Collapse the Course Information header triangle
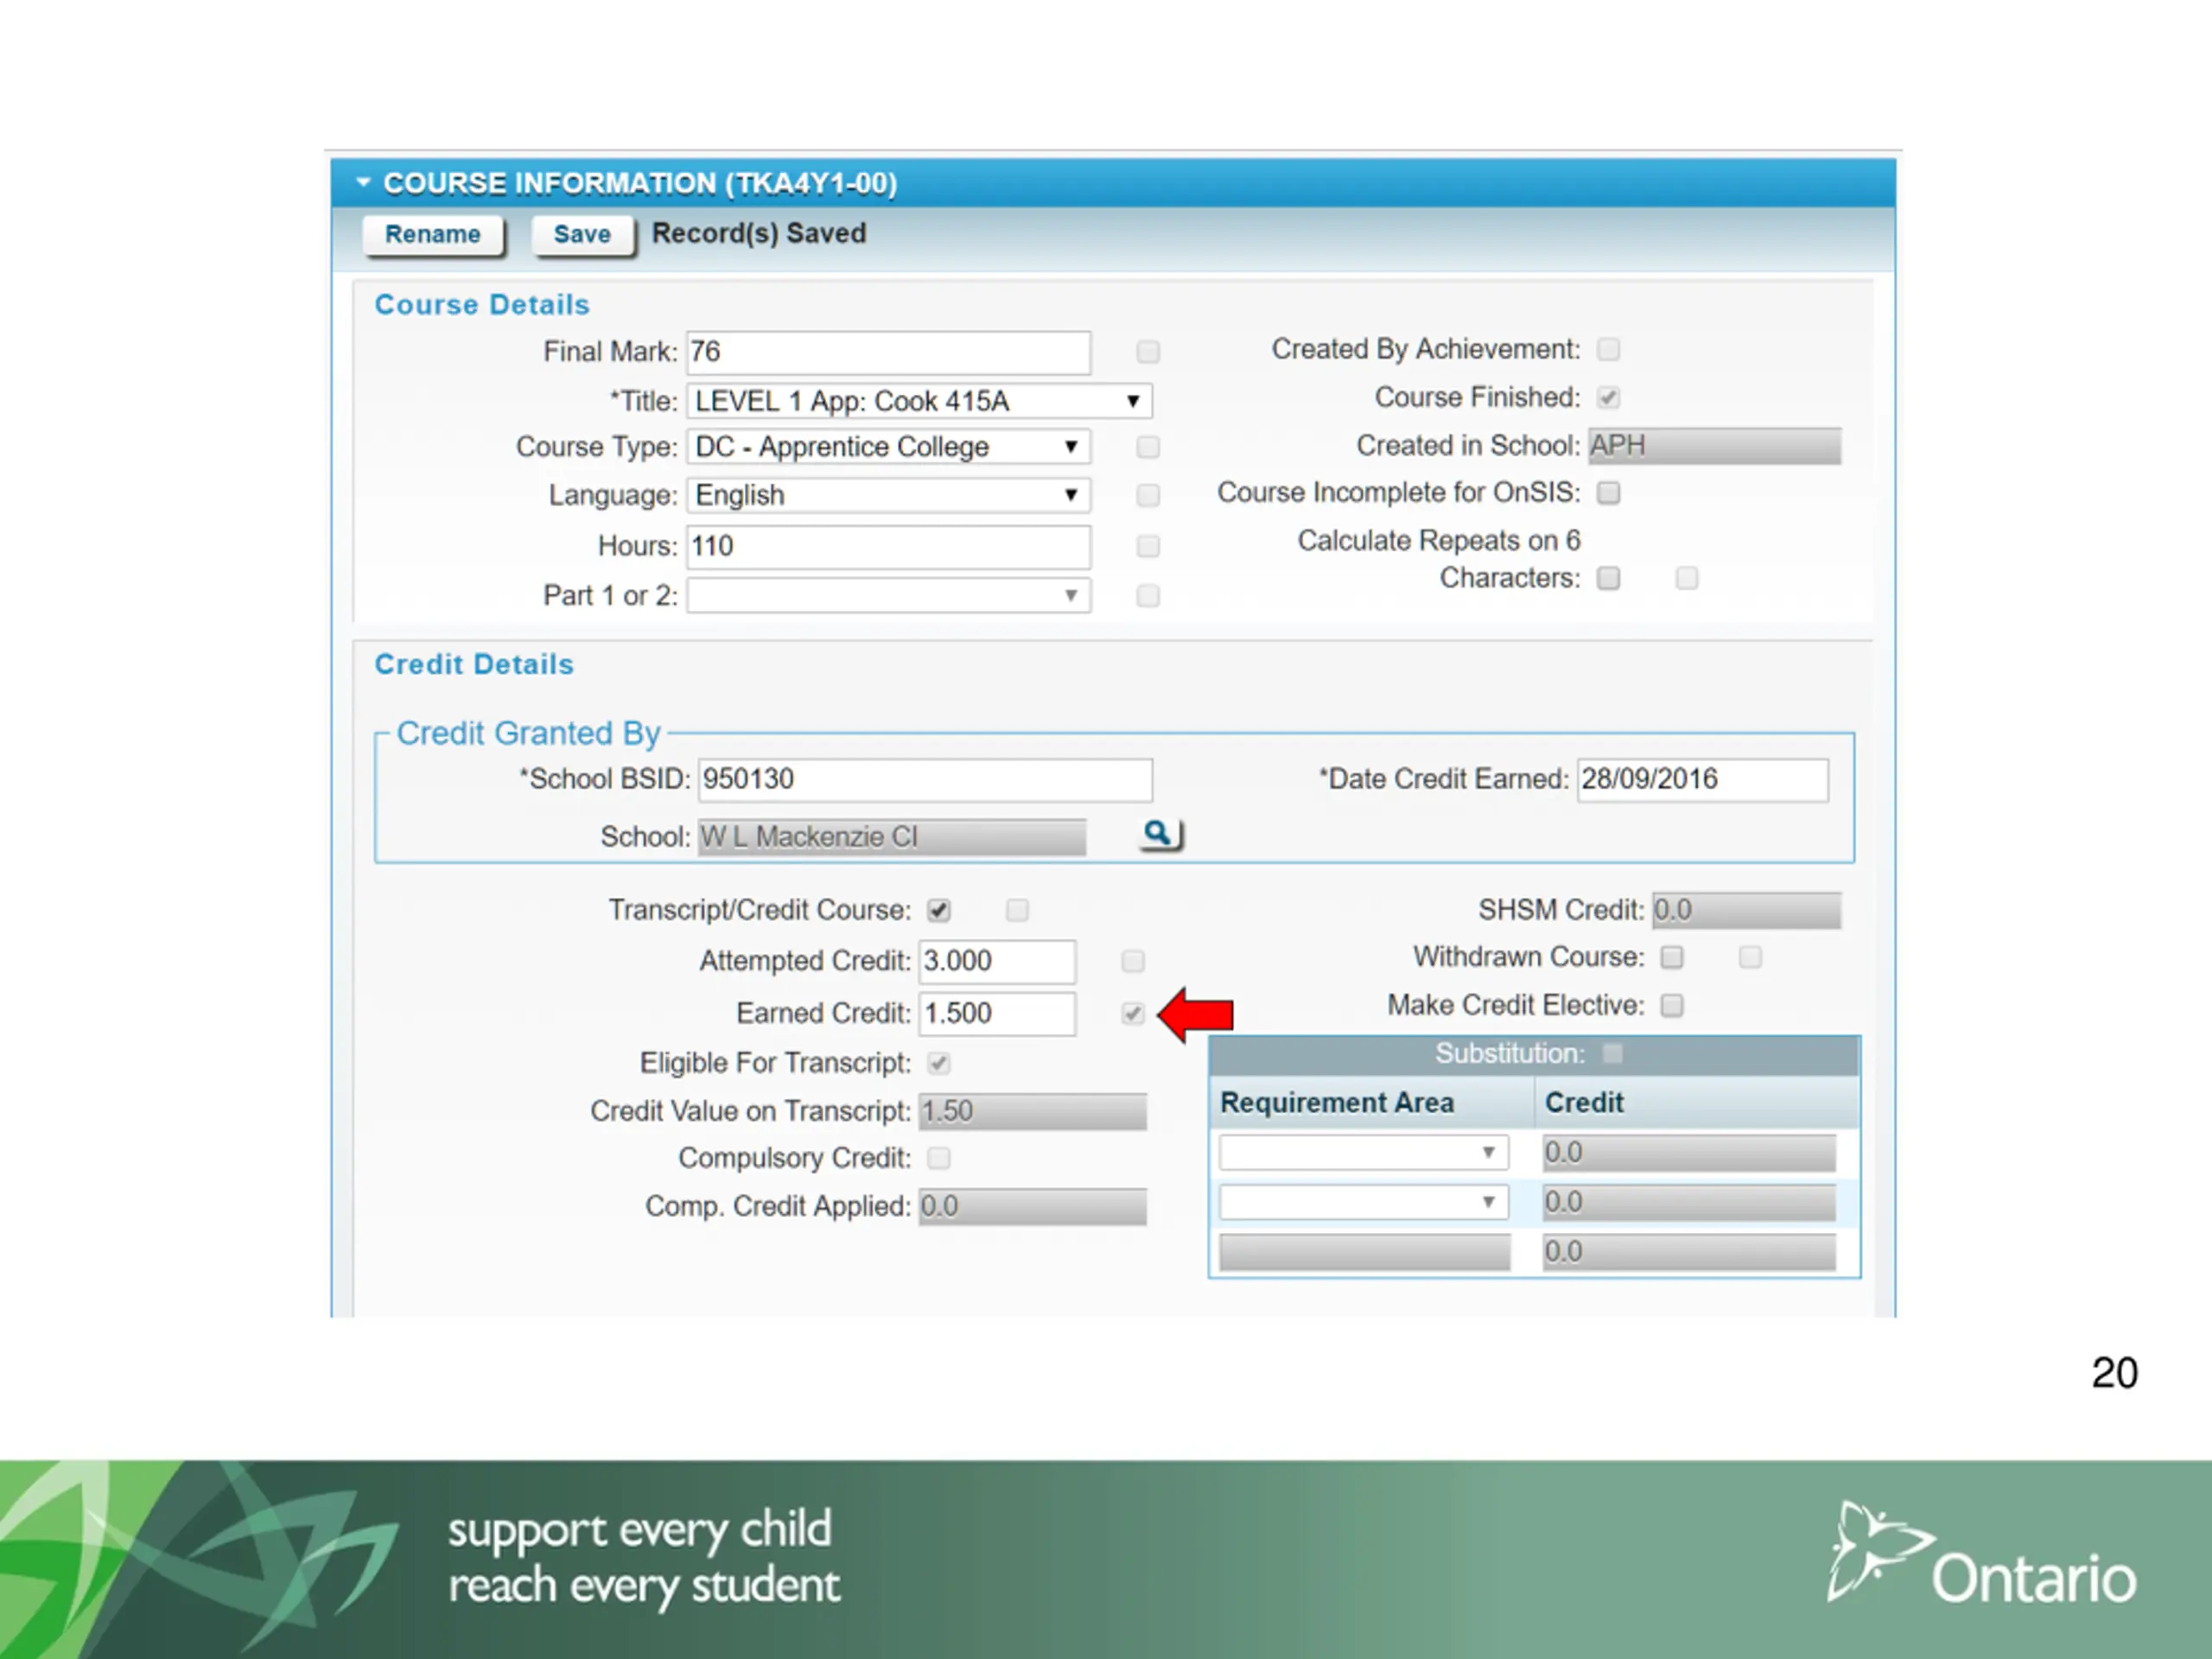 click(363, 183)
